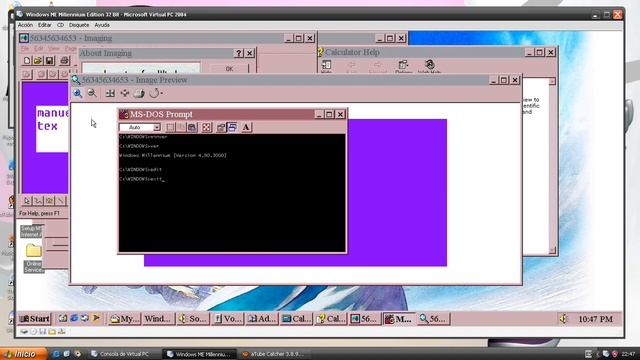
Task: Click the New document icon in Imaging toolbar
Action: click(x=27, y=61)
